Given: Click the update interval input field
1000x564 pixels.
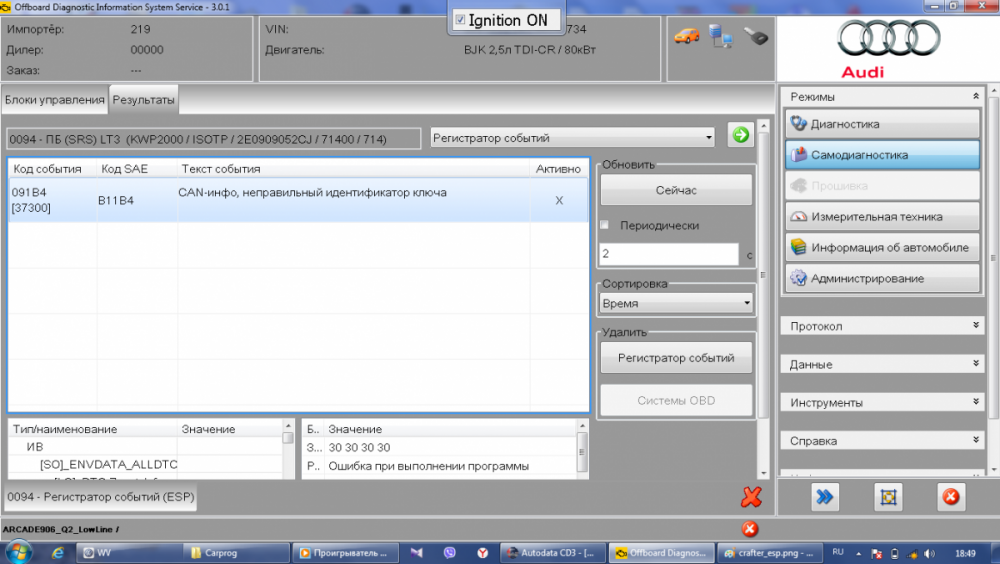Looking at the screenshot, I should (669, 253).
